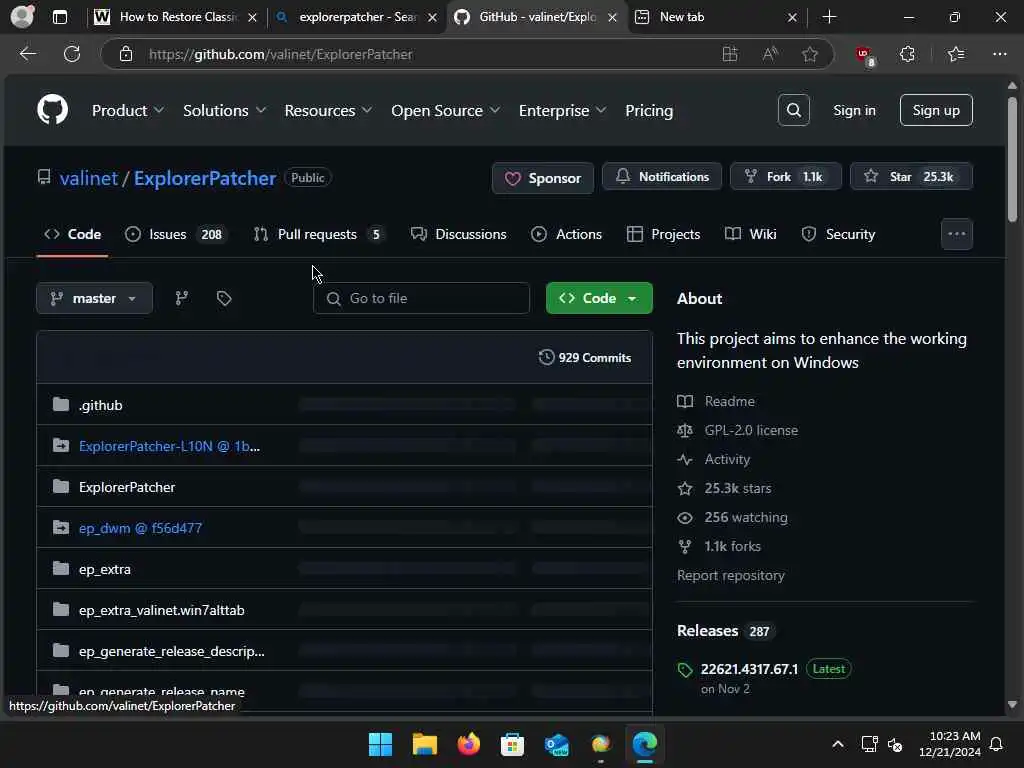The image size is (1024, 768).
Task: Open the Discussions tab
Action: 458,234
